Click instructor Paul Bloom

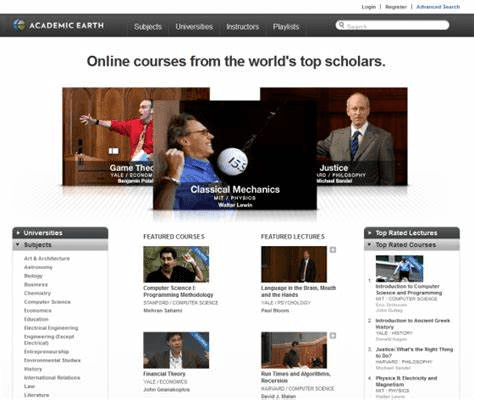(275, 310)
